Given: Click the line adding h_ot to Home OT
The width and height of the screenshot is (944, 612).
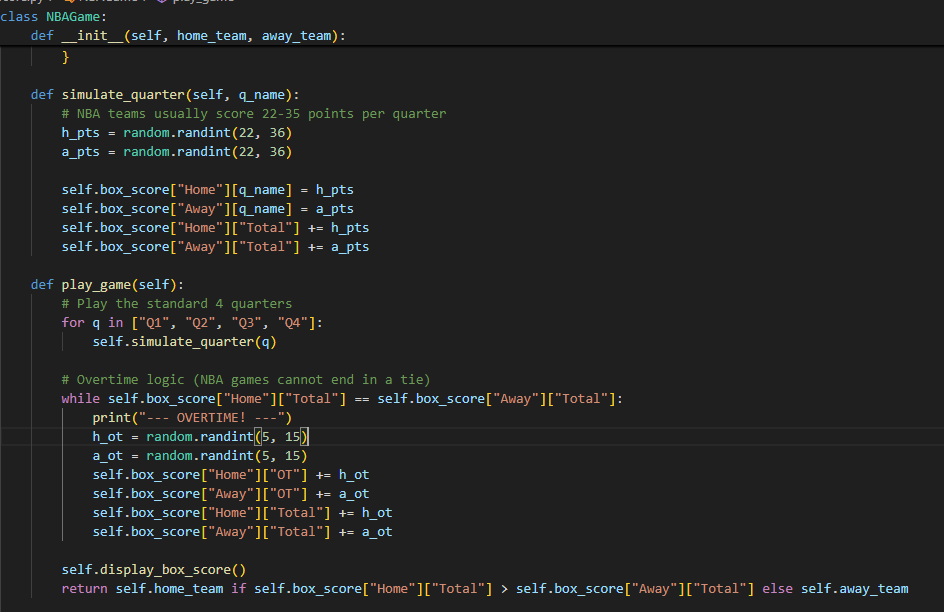Looking at the screenshot, I should [x=231, y=475].
